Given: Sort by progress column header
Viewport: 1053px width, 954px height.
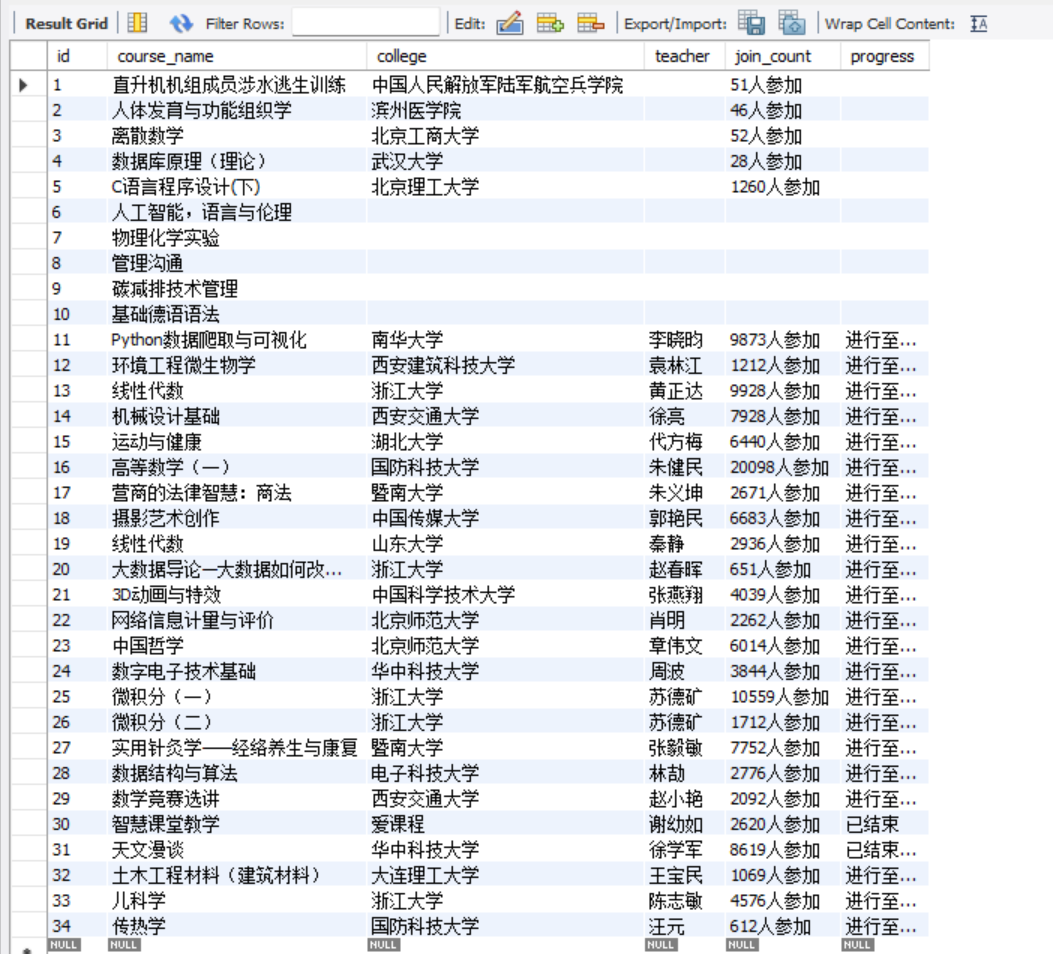Looking at the screenshot, I should point(885,56).
